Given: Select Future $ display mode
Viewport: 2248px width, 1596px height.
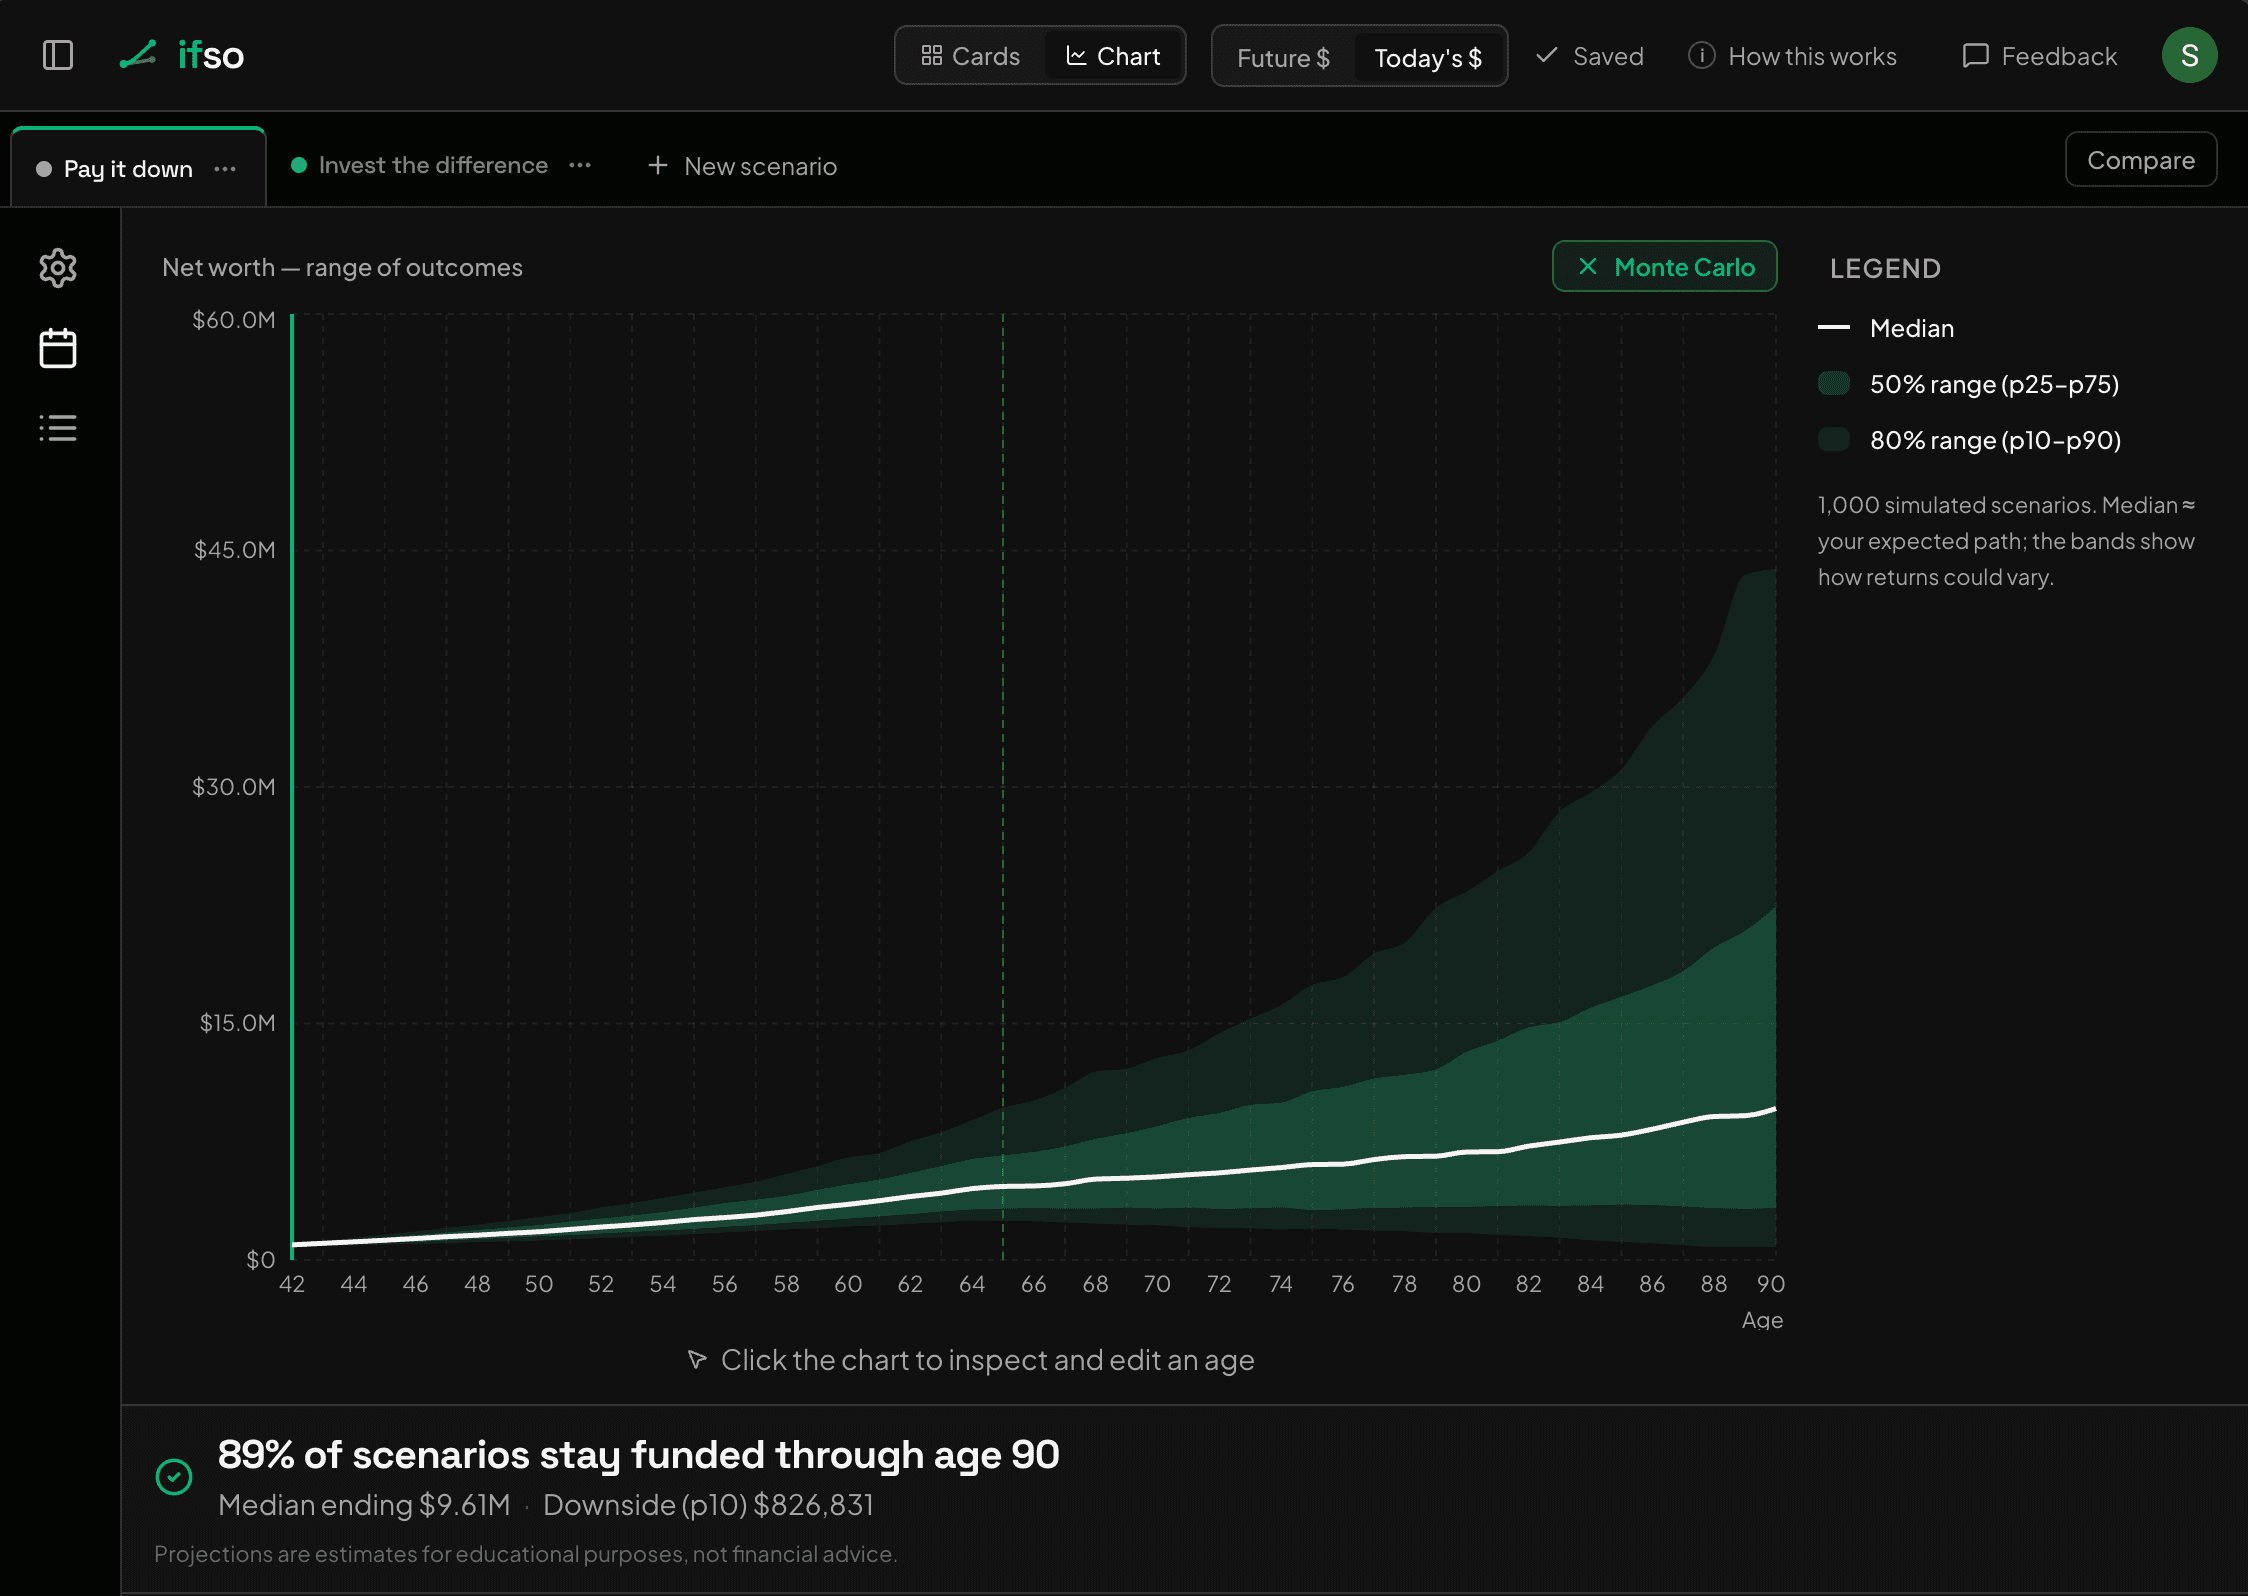Looking at the screenshot, I should click(1284, 57).
